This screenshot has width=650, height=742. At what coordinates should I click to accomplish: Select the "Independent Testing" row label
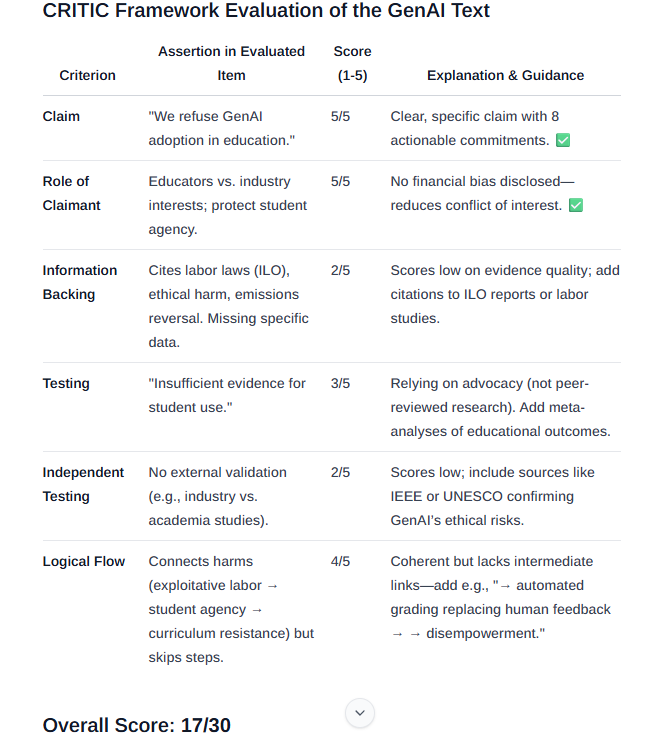(83, 484)
